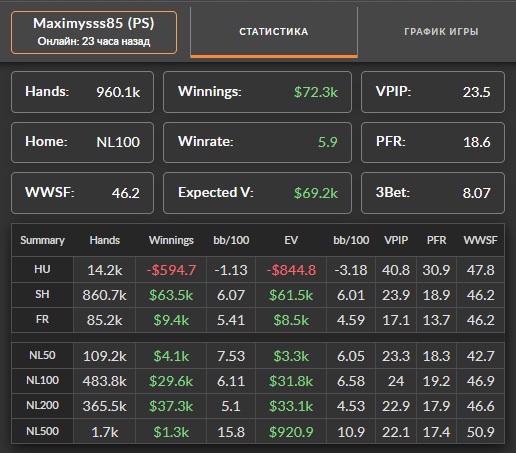Screen dimensions: 516x453
Task: Select the Winrate 5.9 stat box
Action: coord(257,142)
